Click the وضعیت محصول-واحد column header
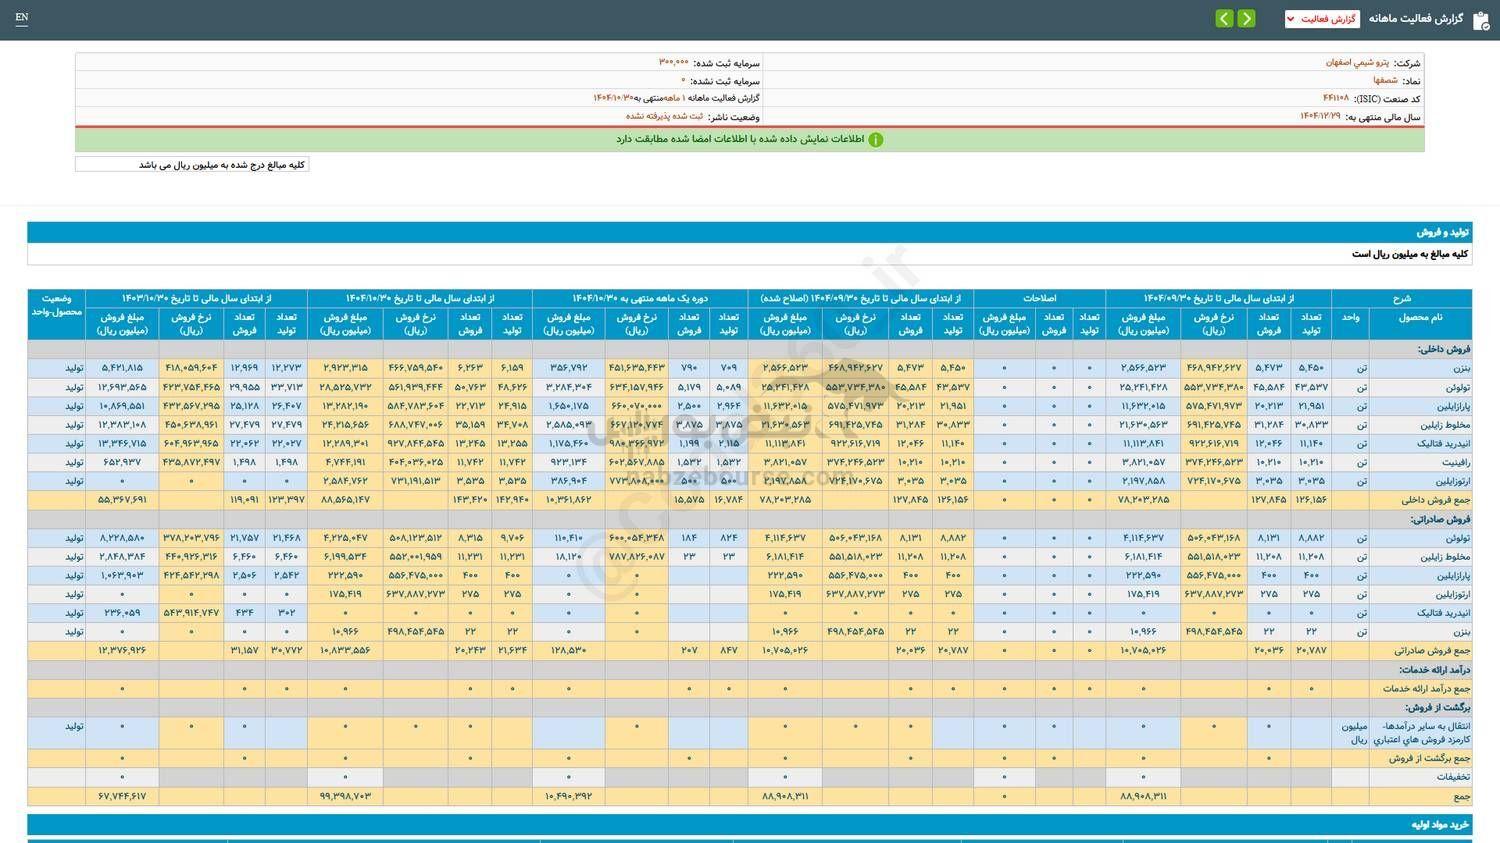 click(56, 305)
